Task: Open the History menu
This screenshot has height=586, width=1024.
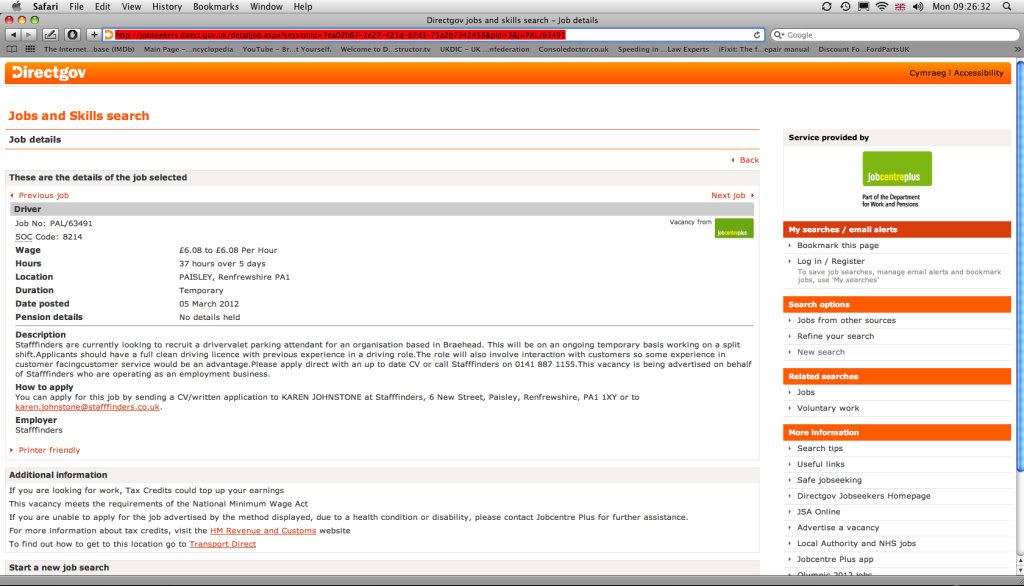Action: (x=167, y=7)
